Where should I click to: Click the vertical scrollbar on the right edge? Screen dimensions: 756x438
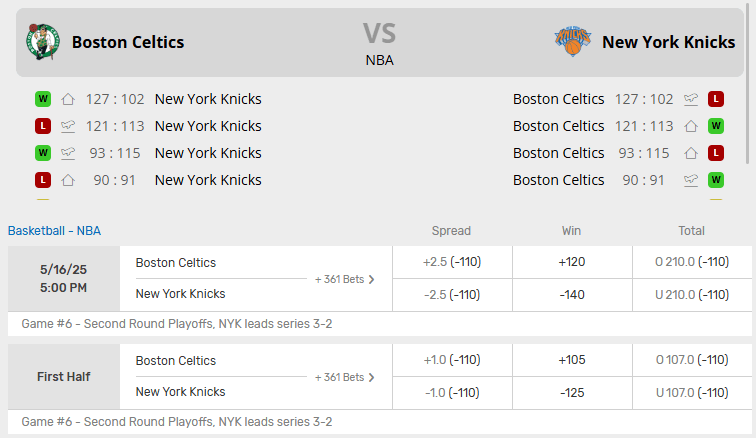tap(748, 82)
